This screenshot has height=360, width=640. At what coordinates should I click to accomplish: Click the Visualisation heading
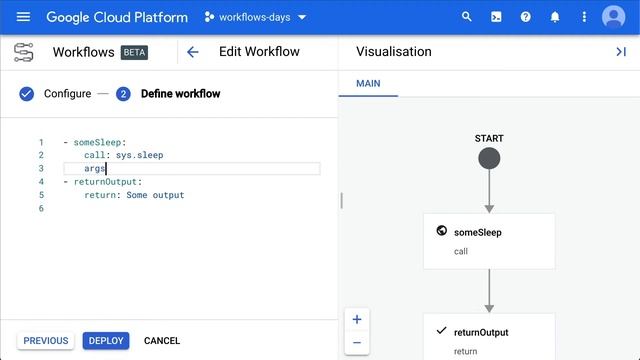coord(393,52)
